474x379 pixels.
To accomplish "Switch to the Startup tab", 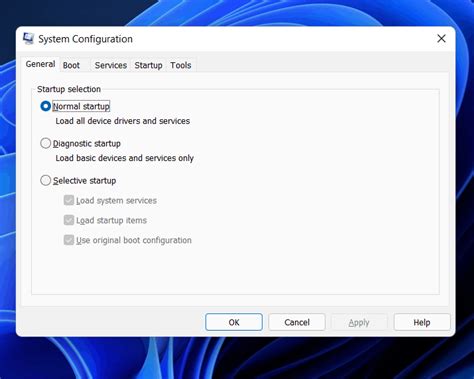I will click(x=149, y=65).
